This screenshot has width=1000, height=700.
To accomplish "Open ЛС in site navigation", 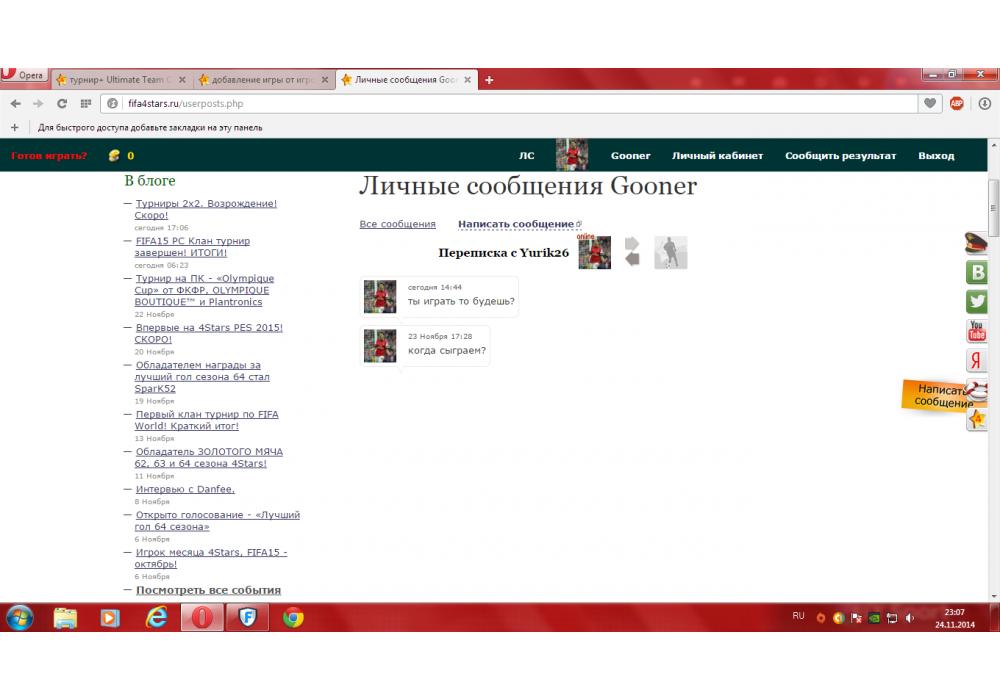I will click(526, 156).
